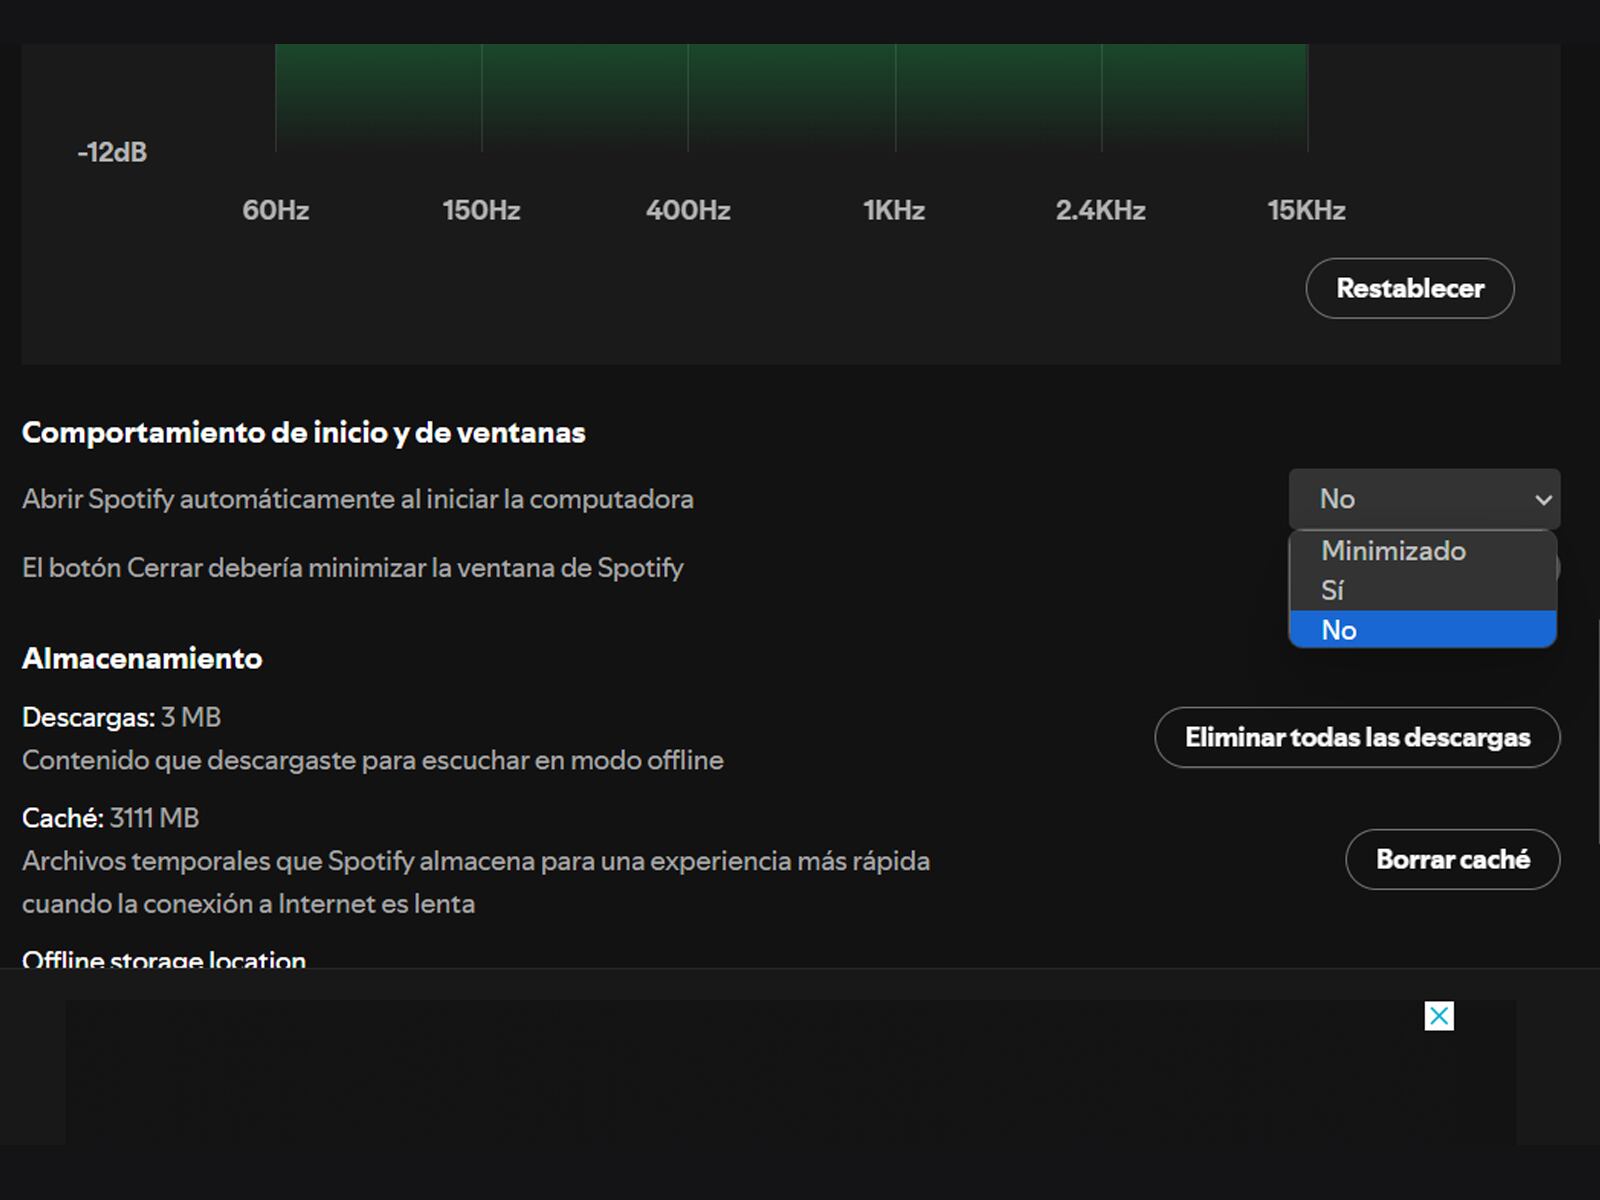
Task: Open the Abrir Spotify automáticamente dropdown
Action: pyautogui.click(x=1424, y=498)
